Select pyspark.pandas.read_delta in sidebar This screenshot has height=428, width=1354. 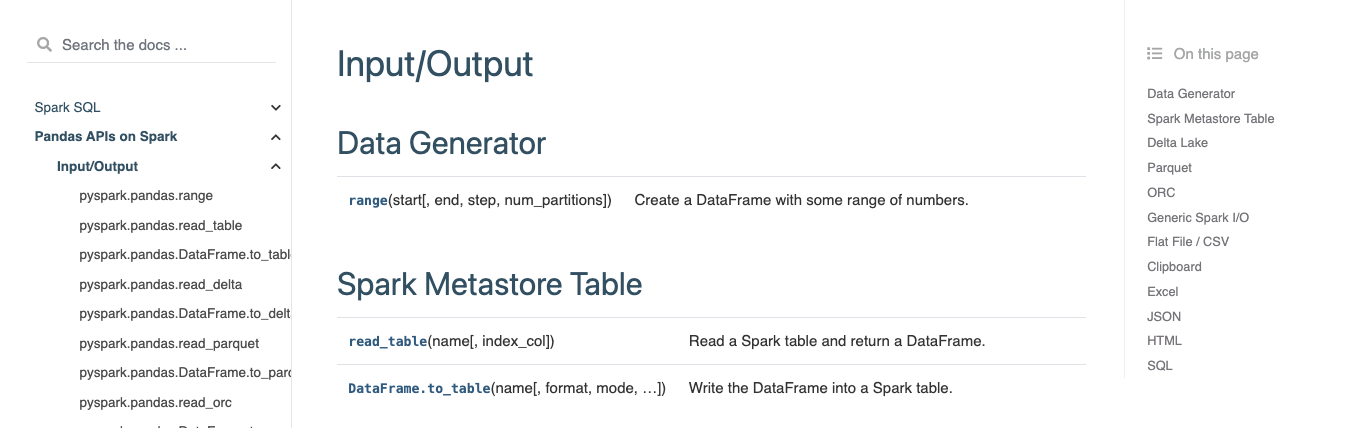pyautogui.click(x=160, y=284)
